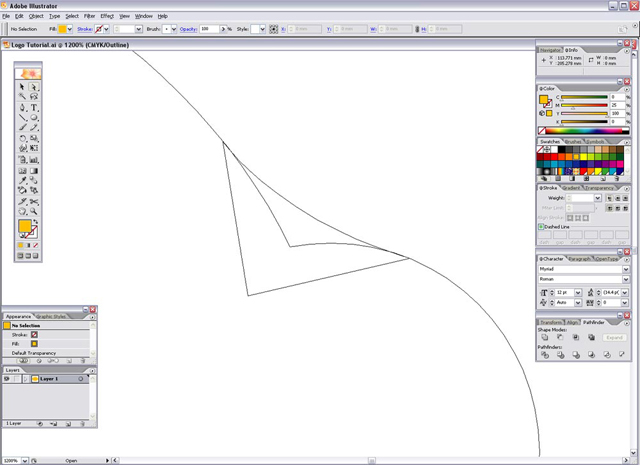Open the Object menu
The image size is (640, 465).
[x=36, y=16]
